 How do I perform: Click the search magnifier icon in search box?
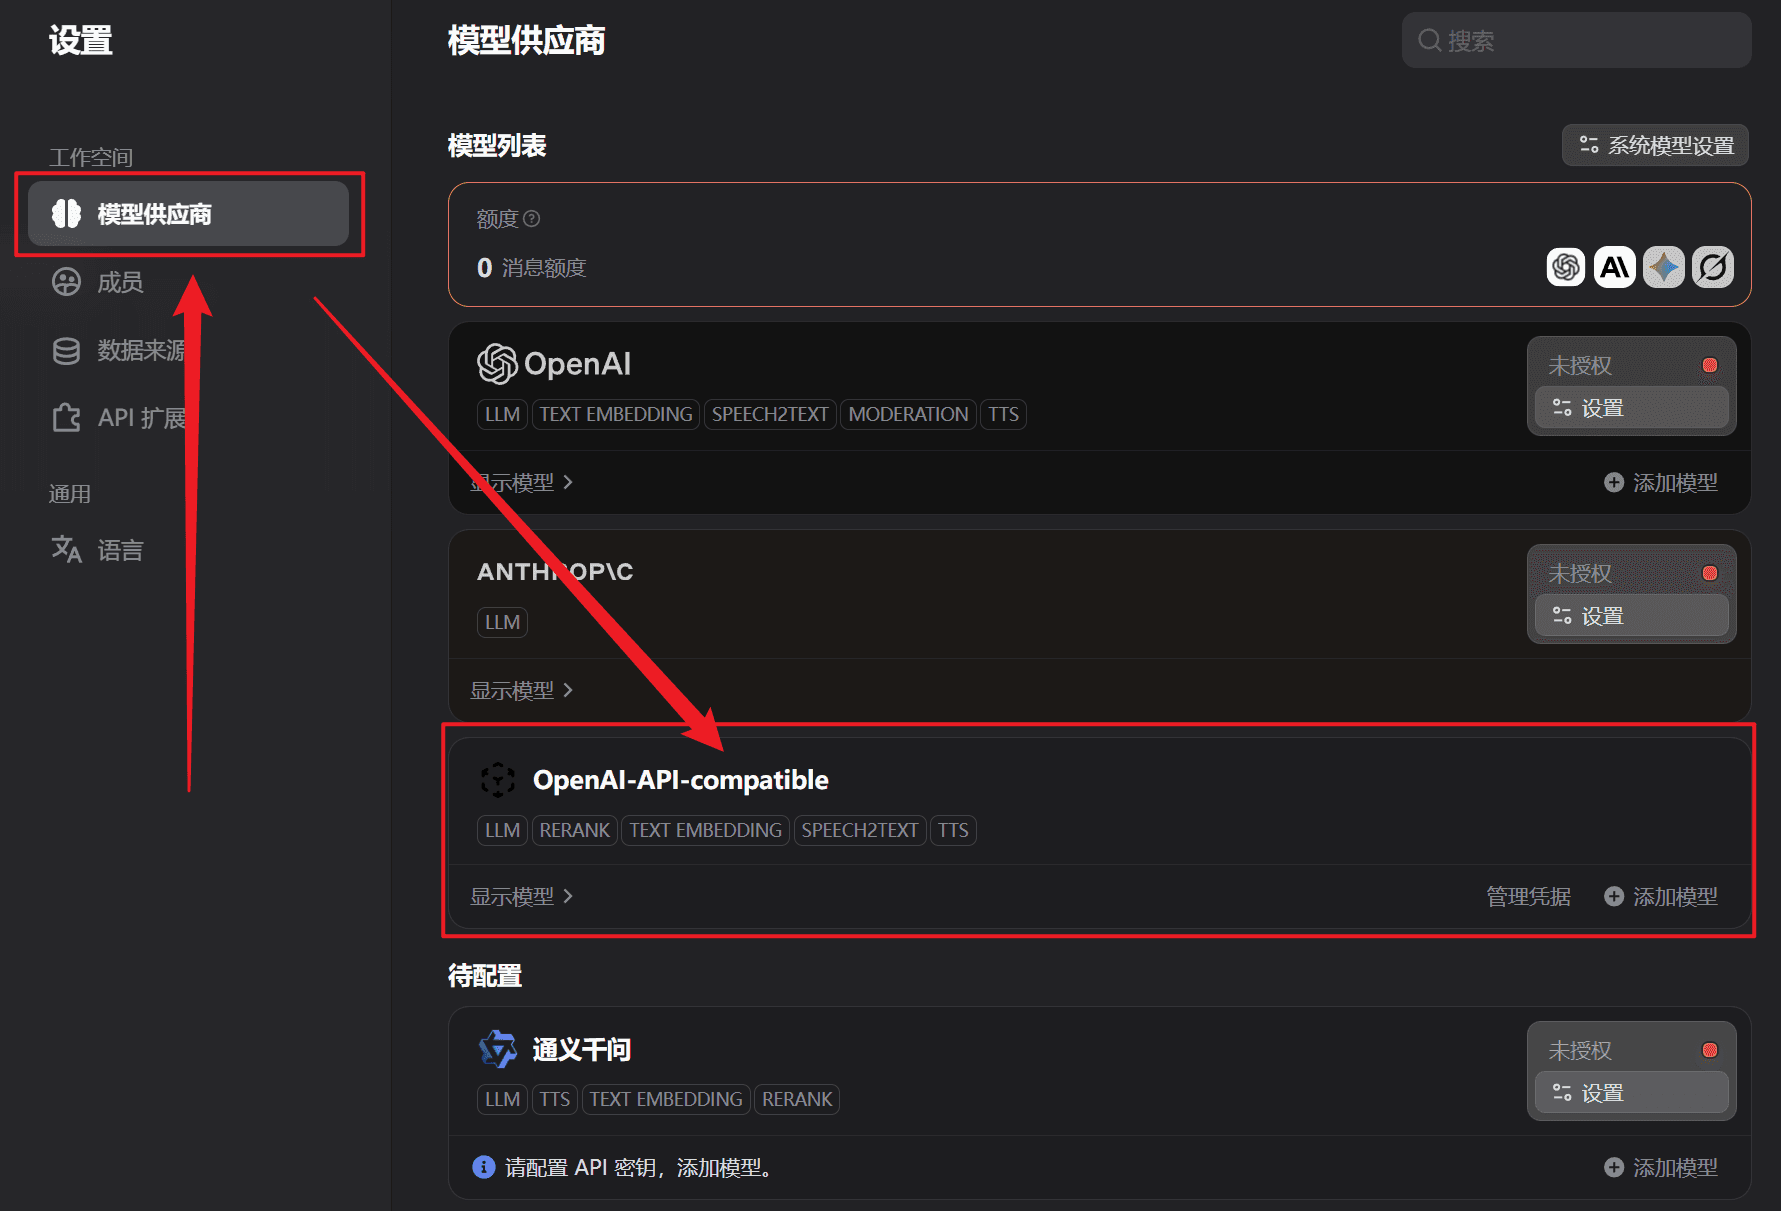click(x=1429, y=40)
